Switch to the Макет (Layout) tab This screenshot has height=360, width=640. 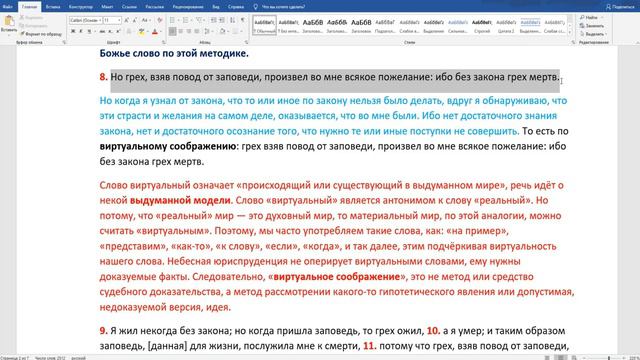click(107, 7)
